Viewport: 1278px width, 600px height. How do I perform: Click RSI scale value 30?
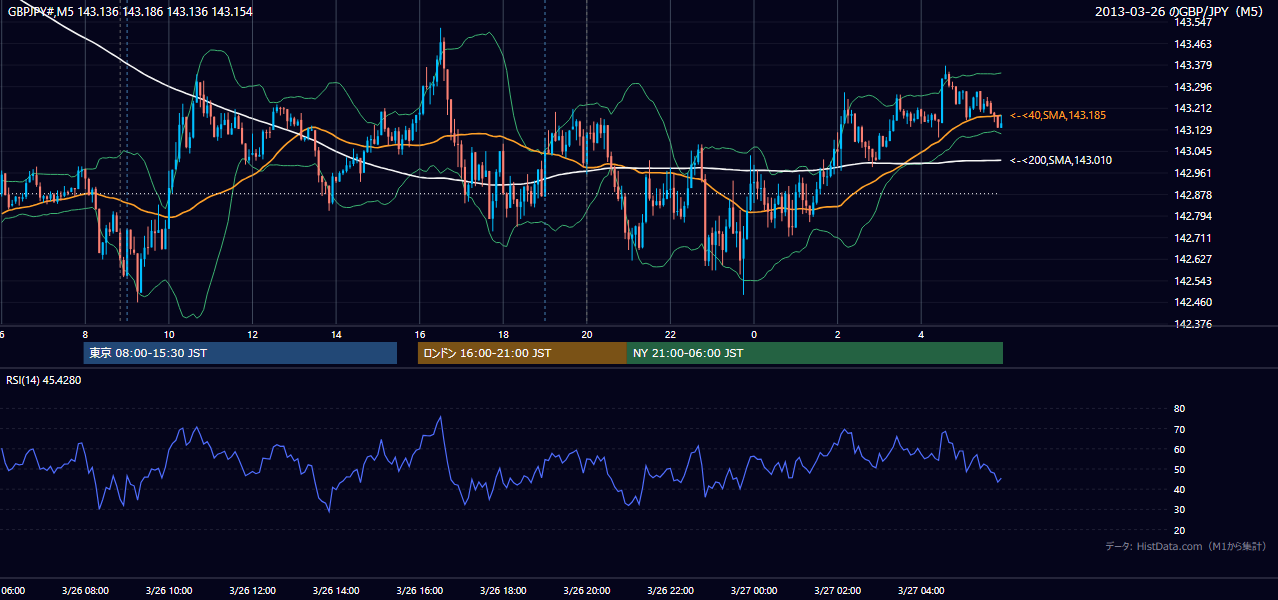click(1179, 510)
